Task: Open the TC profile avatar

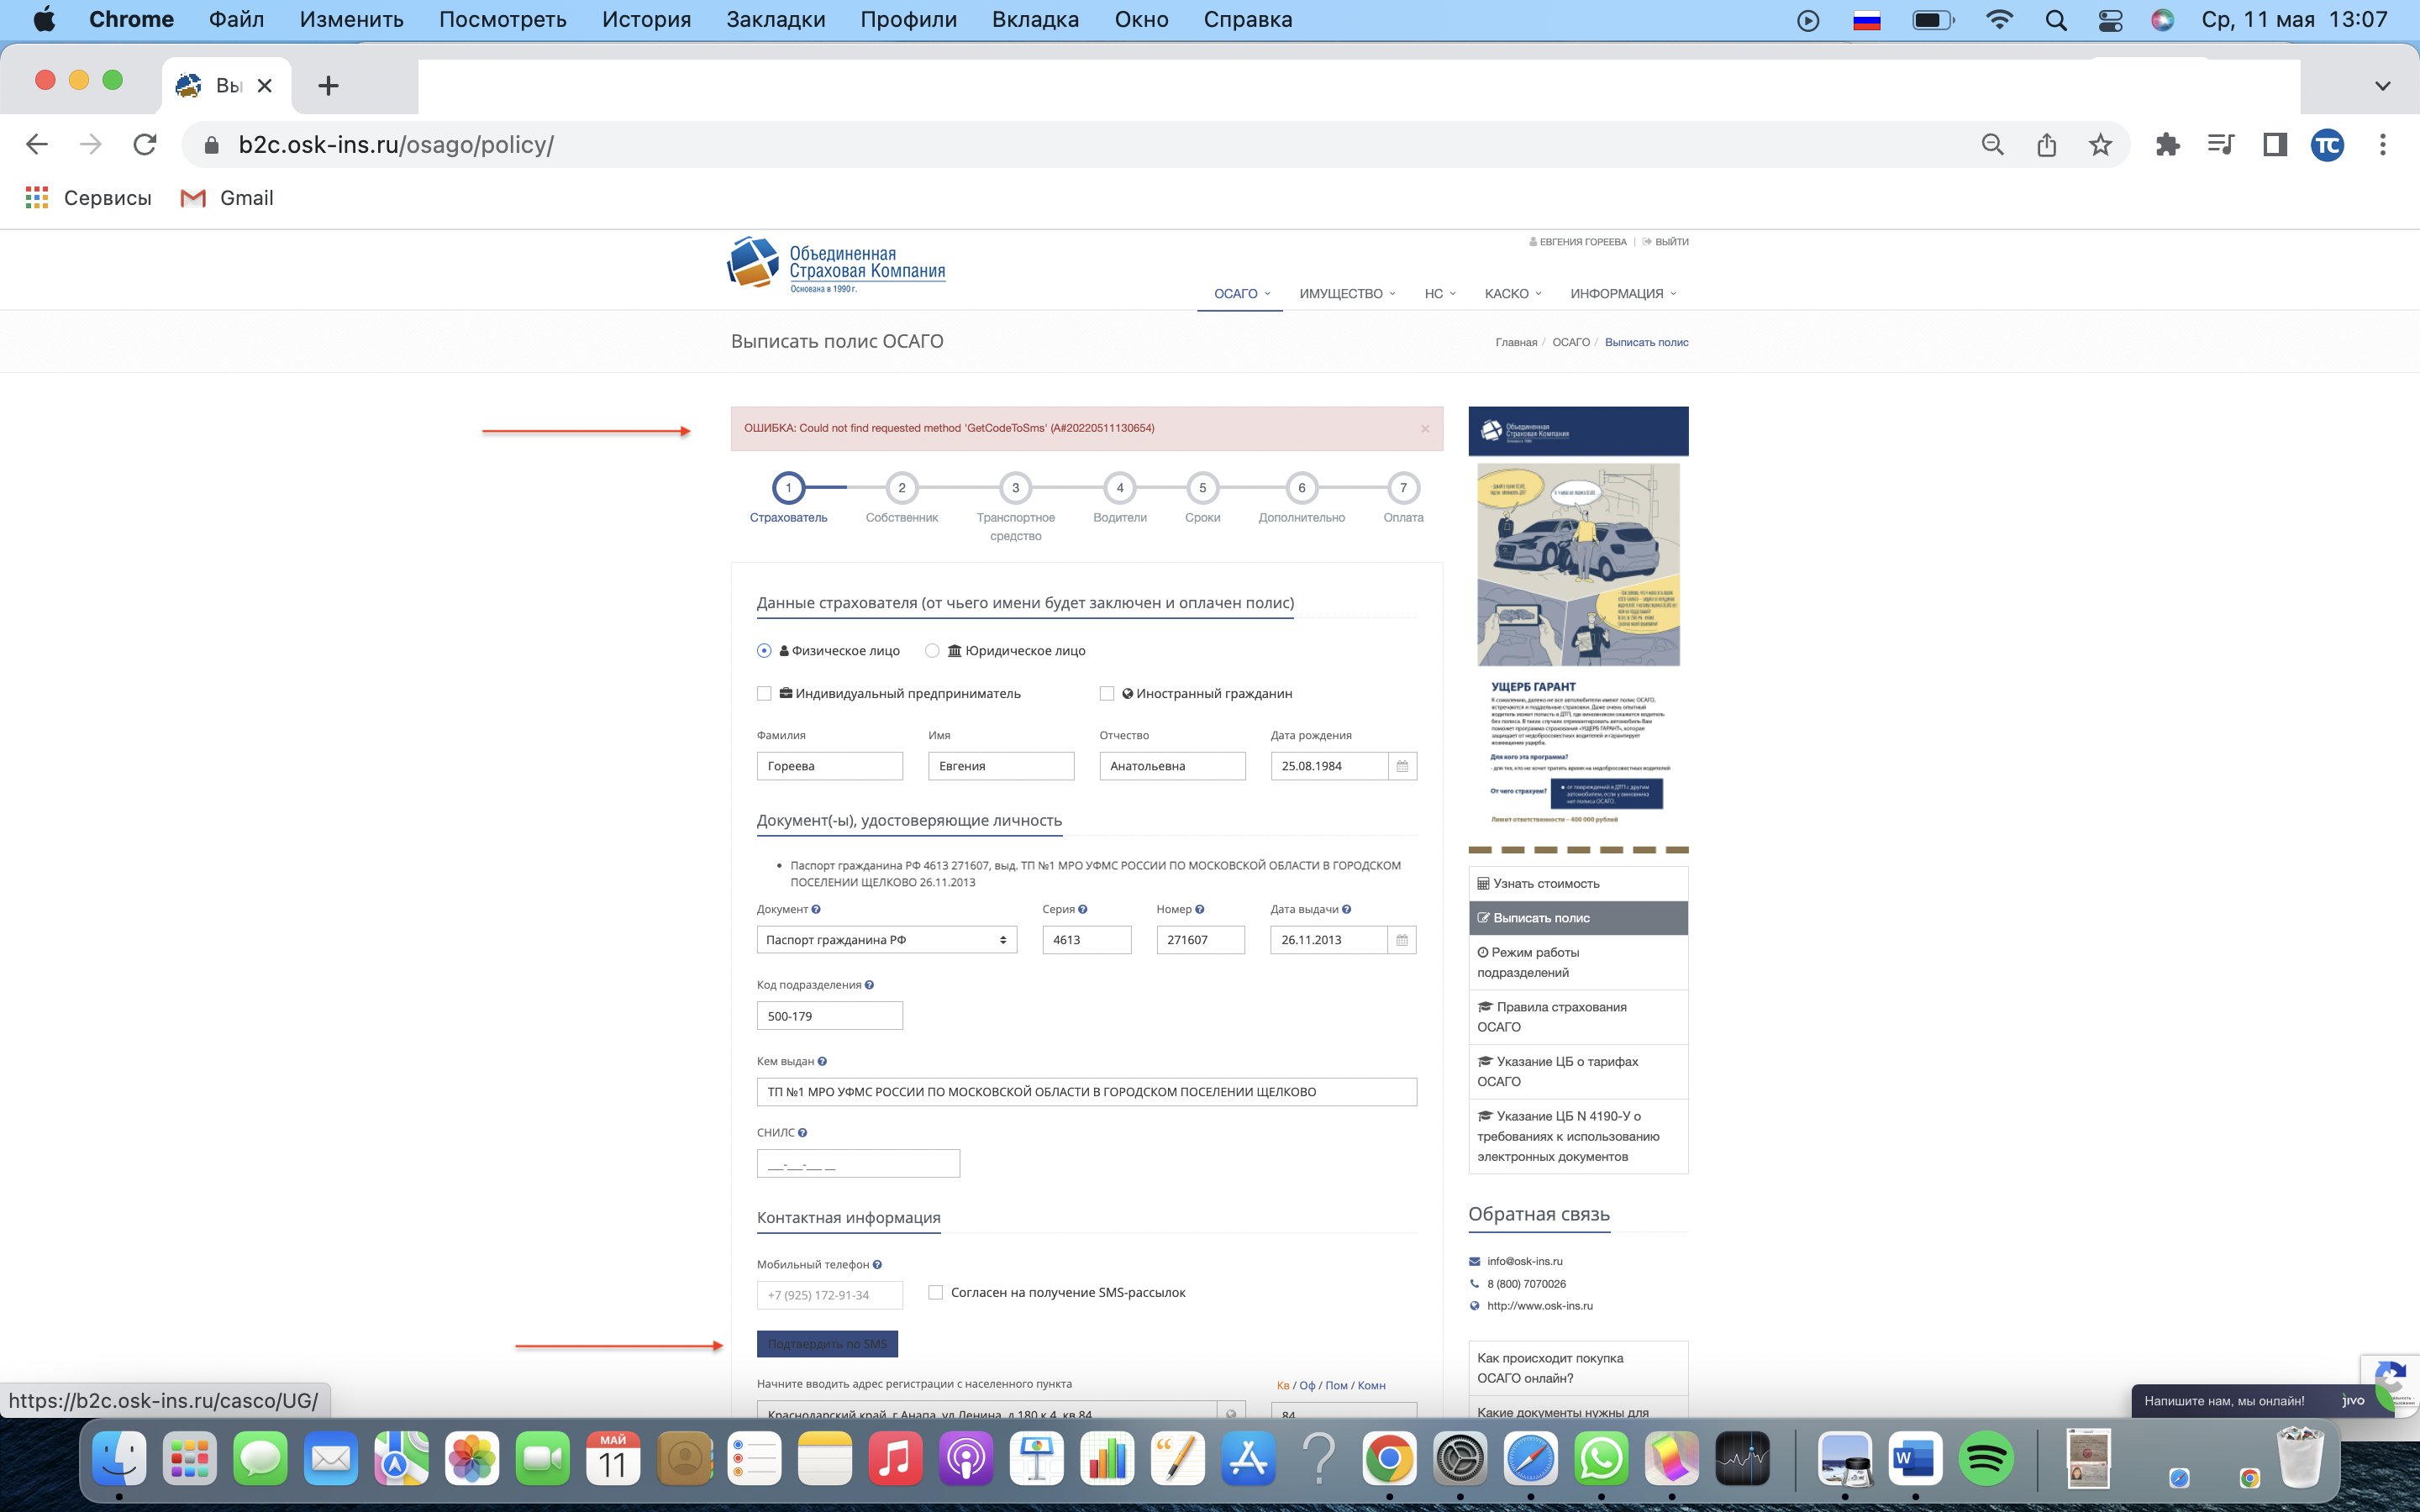Action: coord(2328,145)
